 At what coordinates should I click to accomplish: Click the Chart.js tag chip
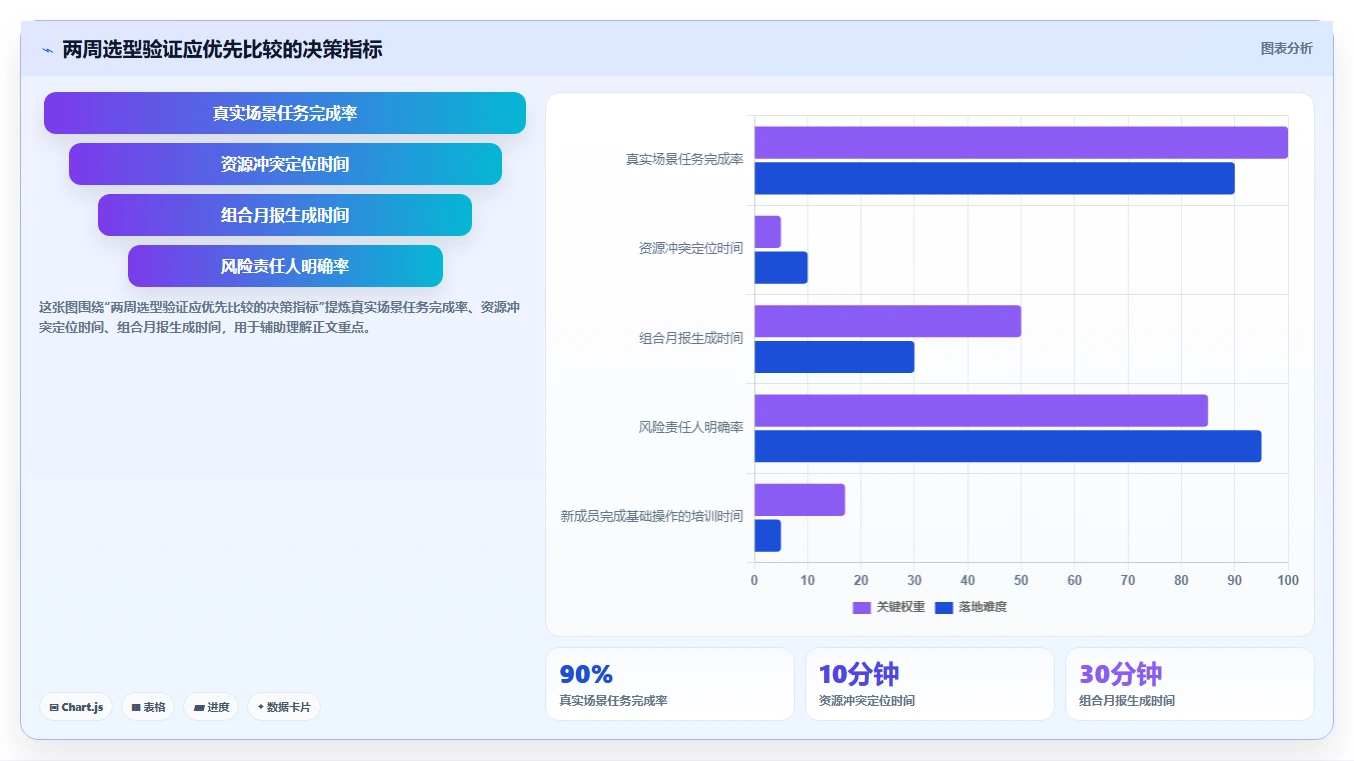point(77,707)
